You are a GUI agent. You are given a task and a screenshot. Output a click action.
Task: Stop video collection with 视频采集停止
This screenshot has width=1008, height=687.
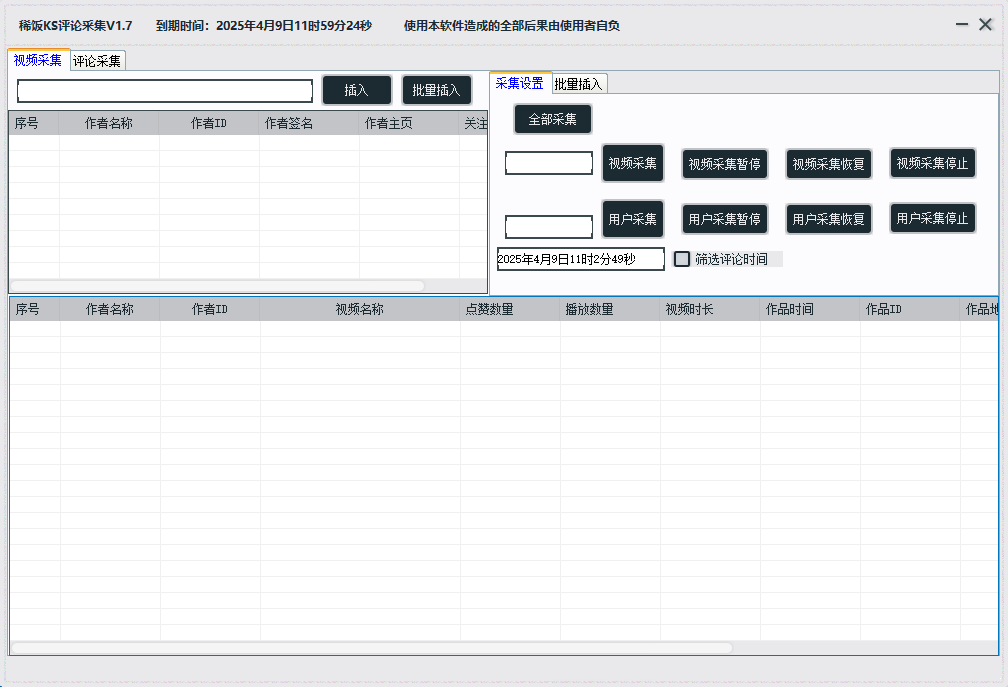[932, 163]
